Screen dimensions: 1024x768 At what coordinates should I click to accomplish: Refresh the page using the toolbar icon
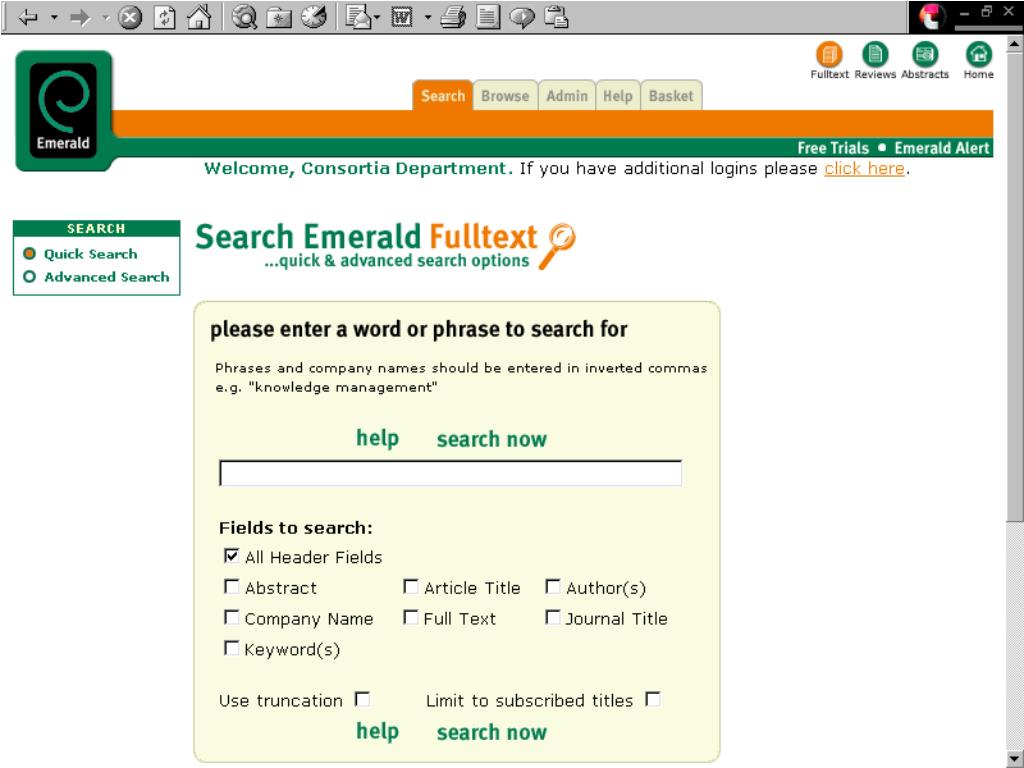coord(165,17)
